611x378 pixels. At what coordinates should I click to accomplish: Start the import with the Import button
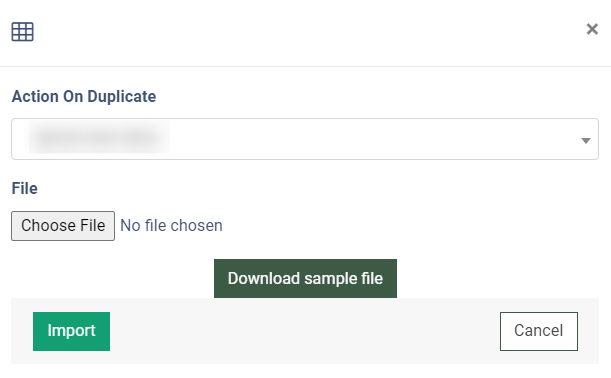71,331
